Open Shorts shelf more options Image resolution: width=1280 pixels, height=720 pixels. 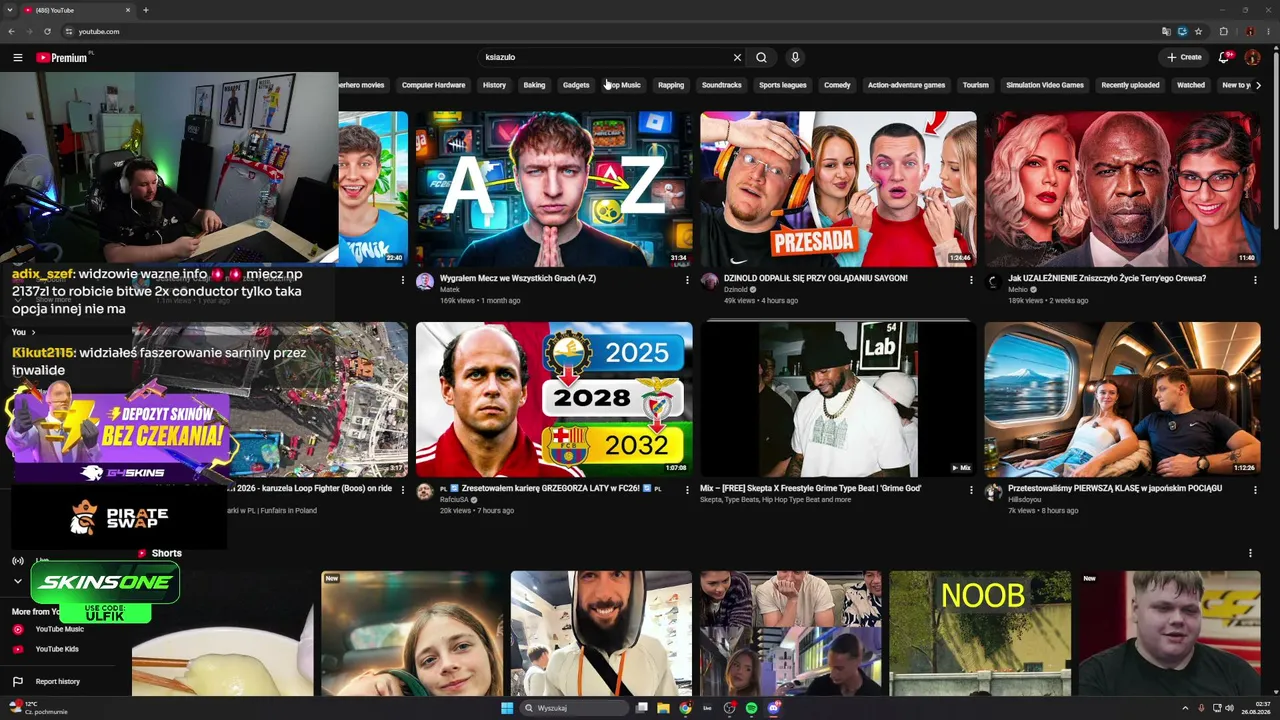click(x=1250, y=553)
